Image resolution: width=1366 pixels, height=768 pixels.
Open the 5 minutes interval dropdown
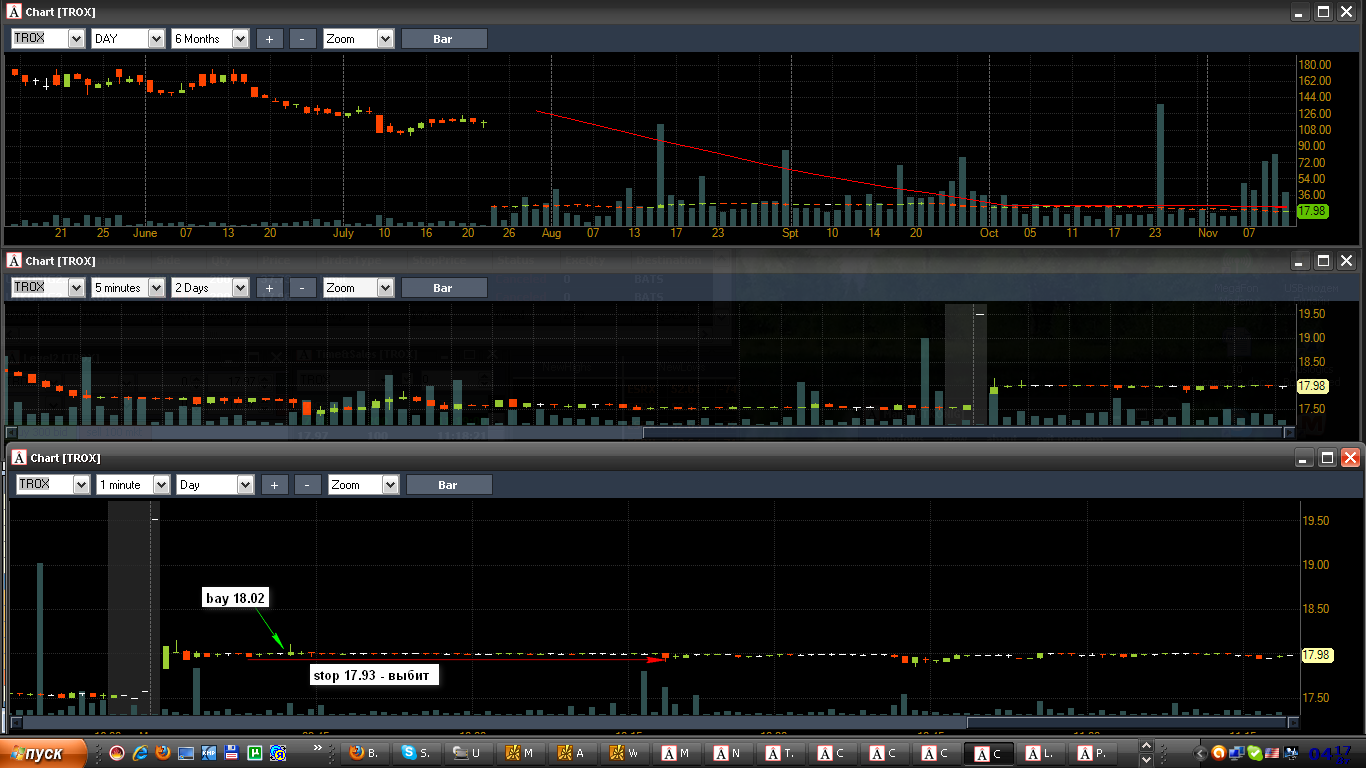156,288
